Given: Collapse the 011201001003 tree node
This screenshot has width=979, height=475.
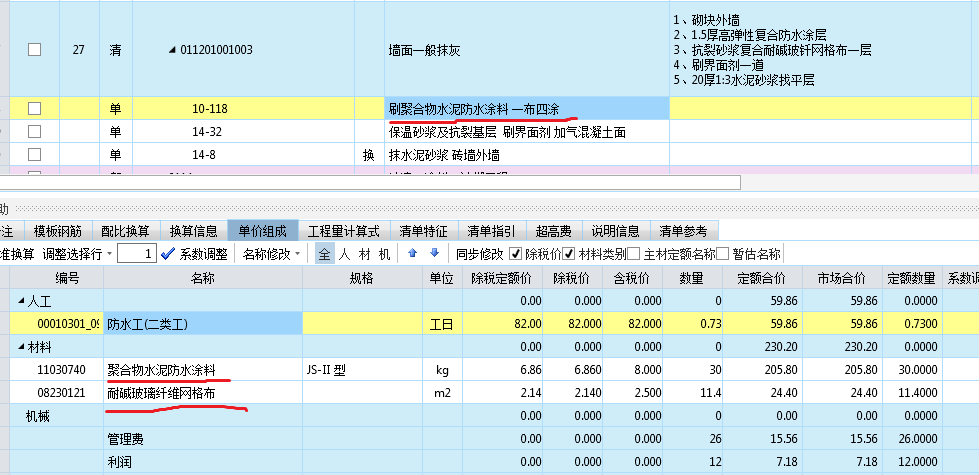Looking at the screenshot, I should click(172, 50).
